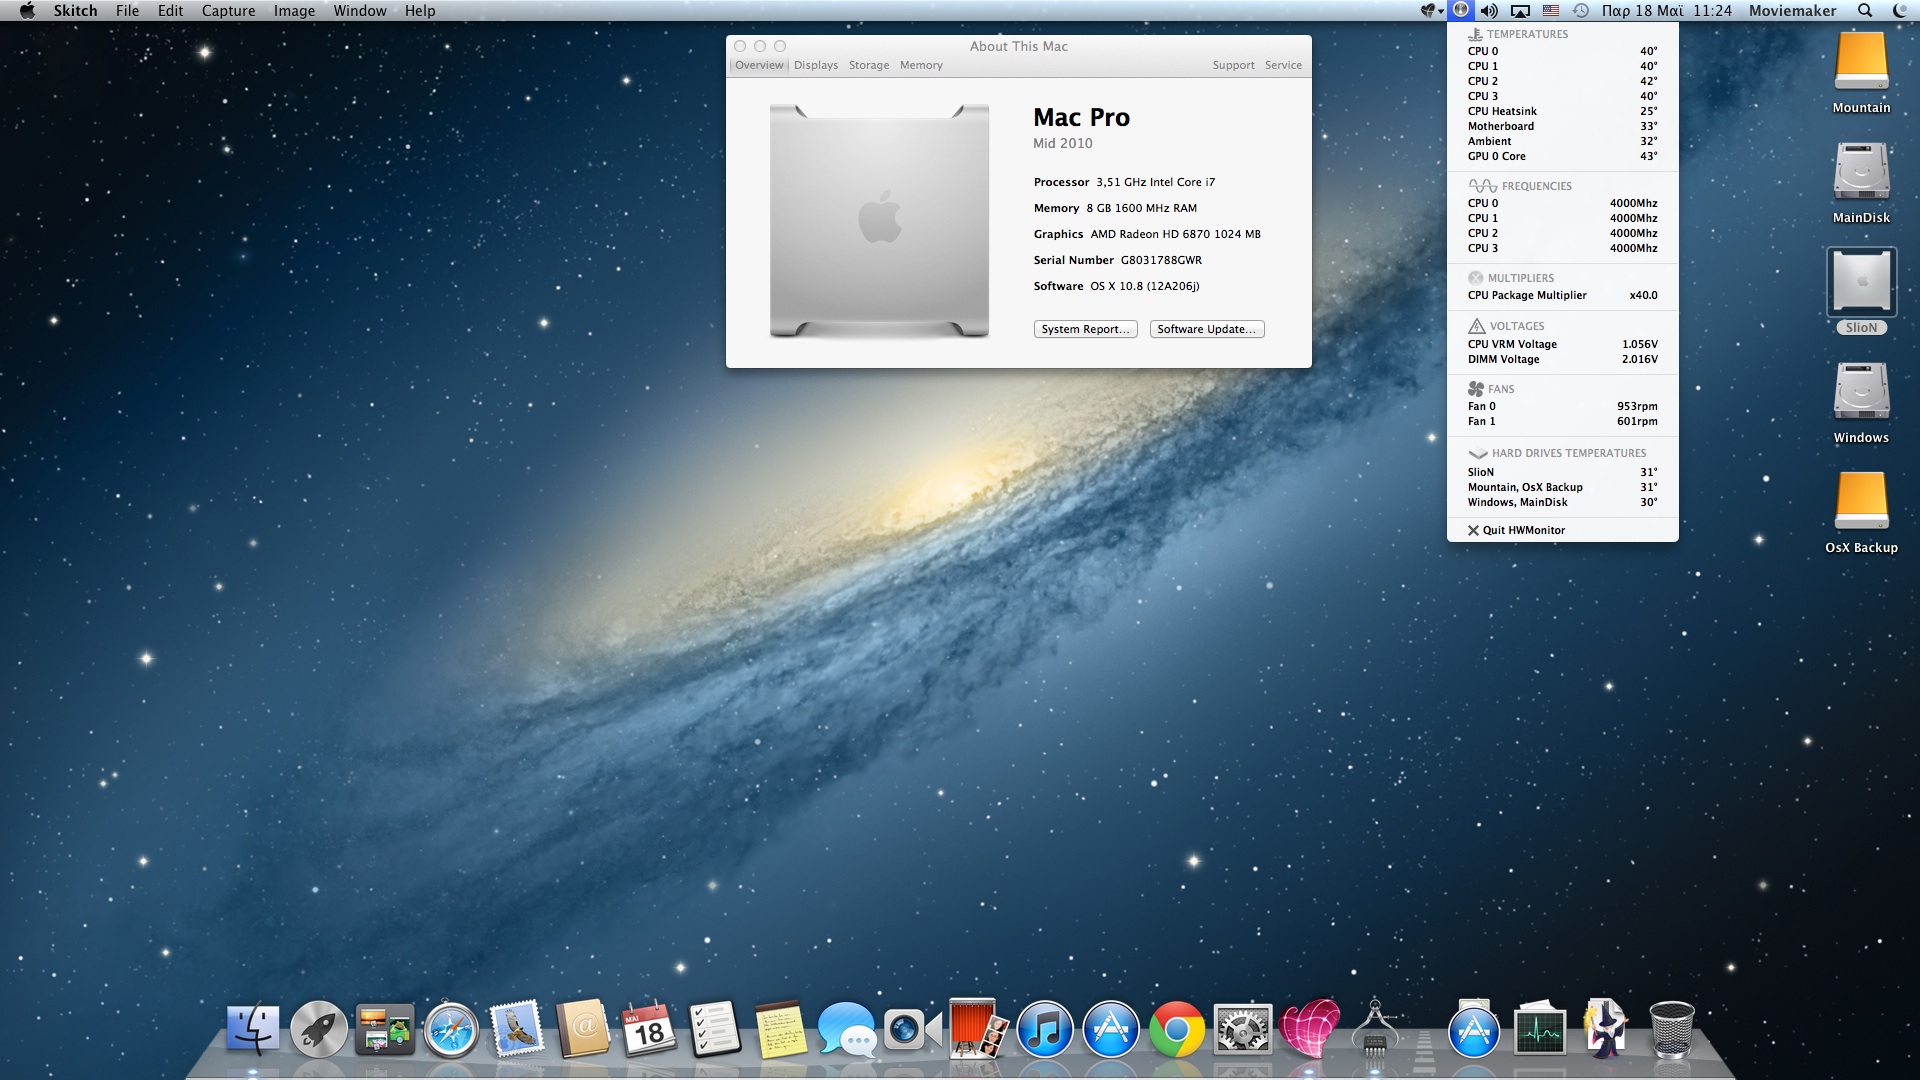
Task: Open FaceTime camera icon in Dock
Action: [913, 1029]
